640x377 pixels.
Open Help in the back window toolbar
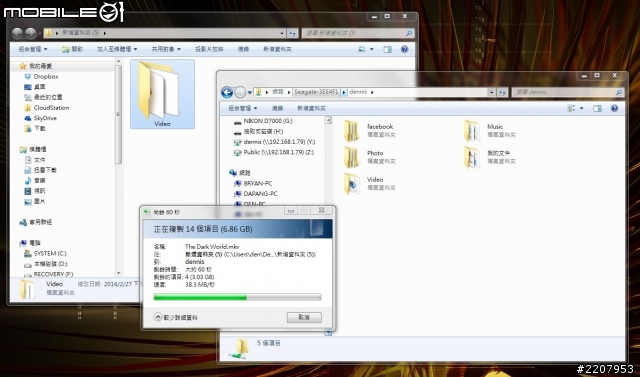pos(404,49)
